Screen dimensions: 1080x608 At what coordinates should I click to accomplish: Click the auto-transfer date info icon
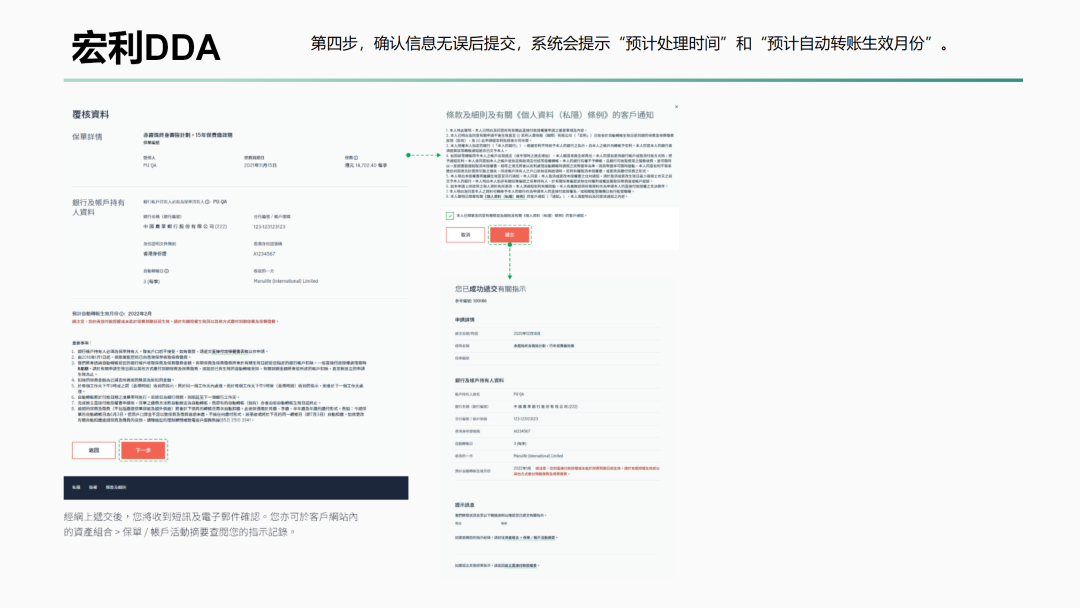tap(167, 271)
